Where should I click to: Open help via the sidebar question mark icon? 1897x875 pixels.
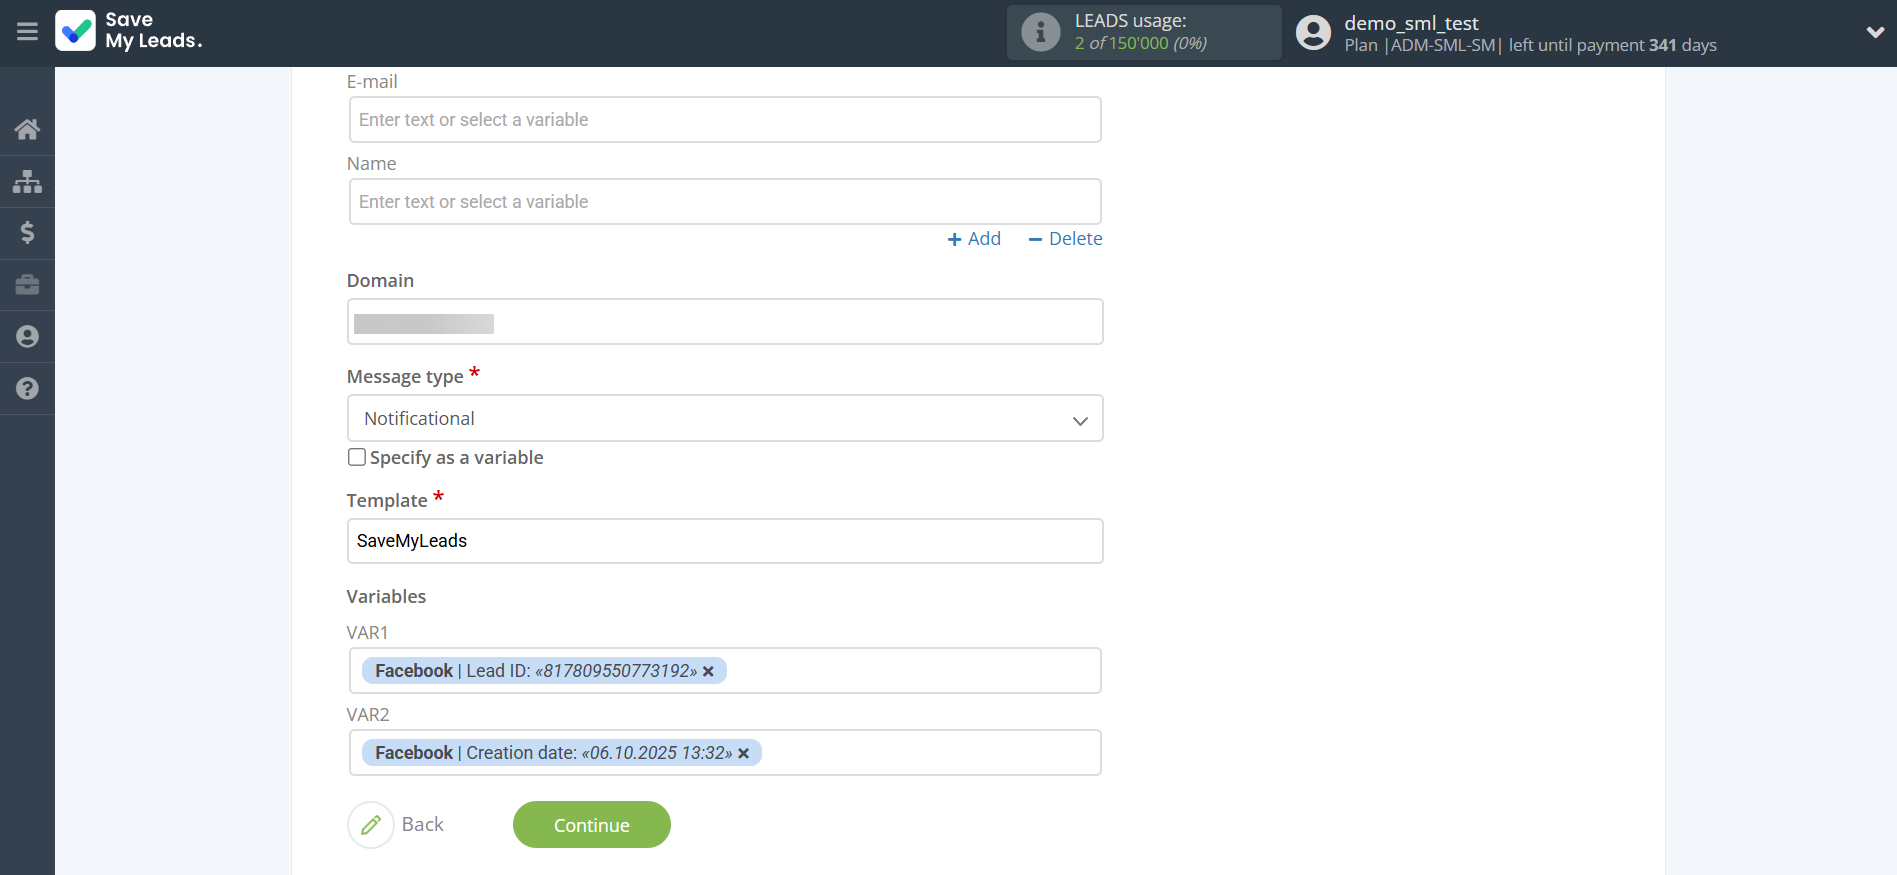coord(27,389)
